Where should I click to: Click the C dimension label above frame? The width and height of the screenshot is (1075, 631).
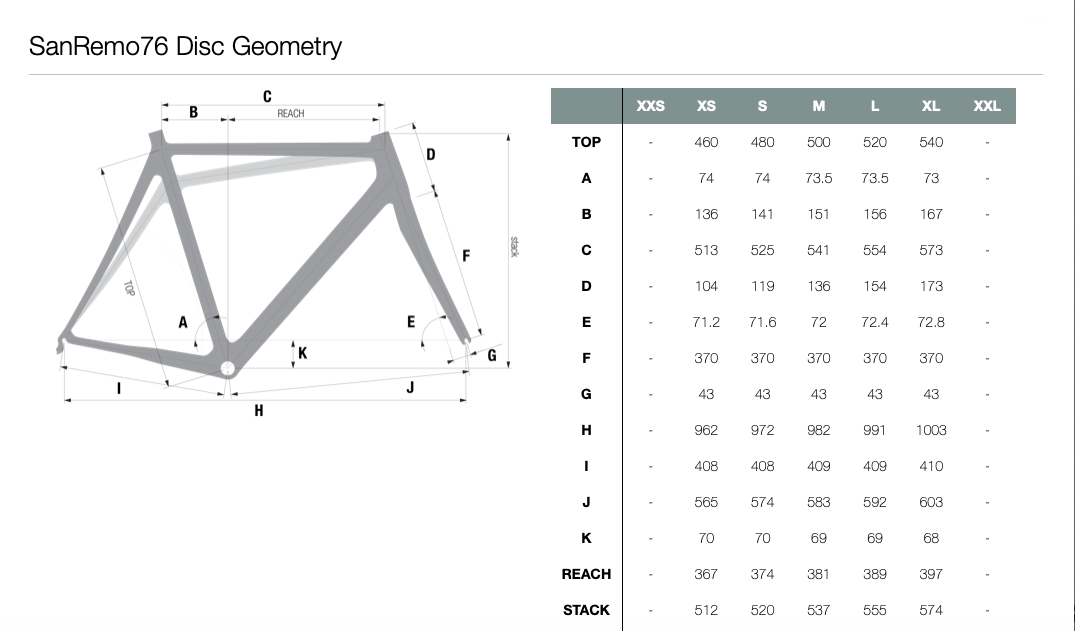(x=267, y=97)
